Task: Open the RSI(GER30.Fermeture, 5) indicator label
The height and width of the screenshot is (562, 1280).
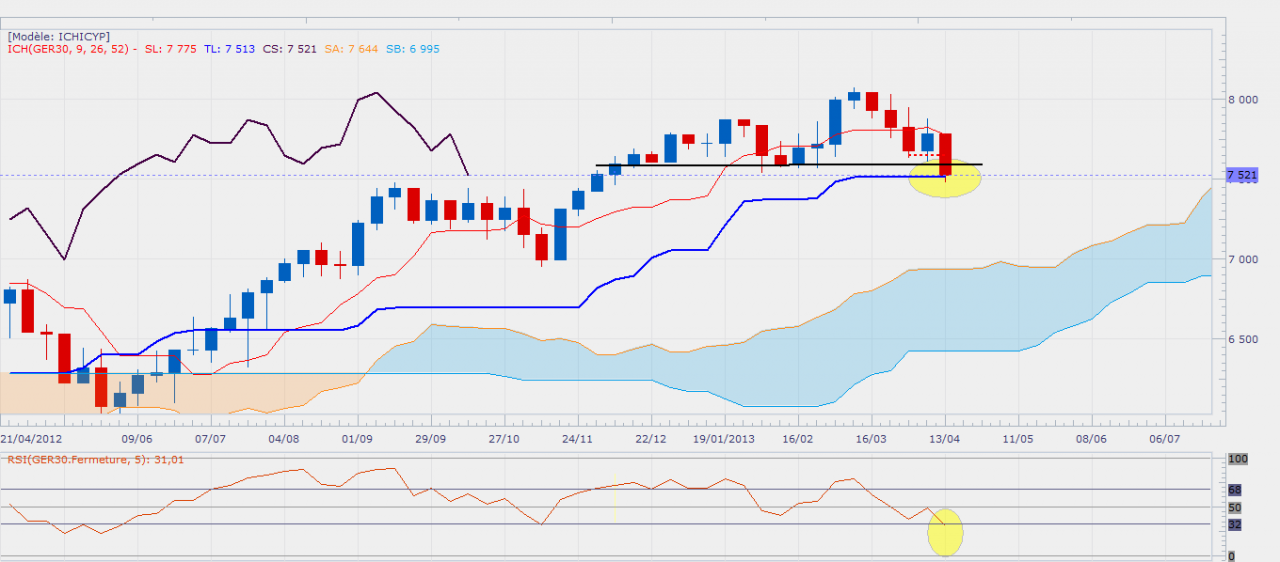Action: [x=95, y=459]
